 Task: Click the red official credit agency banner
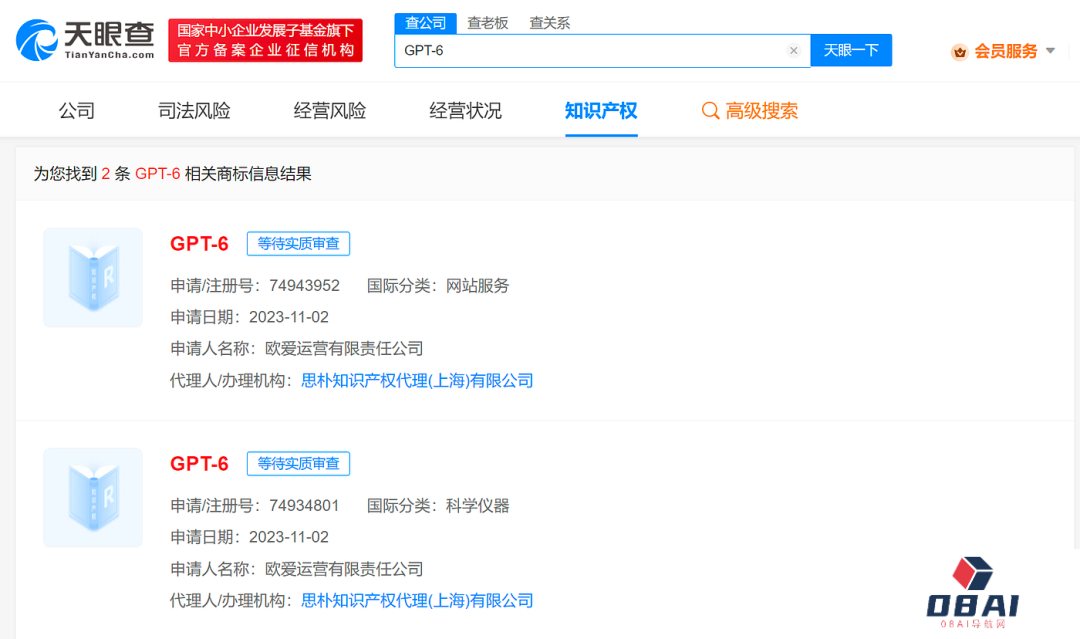265,41
